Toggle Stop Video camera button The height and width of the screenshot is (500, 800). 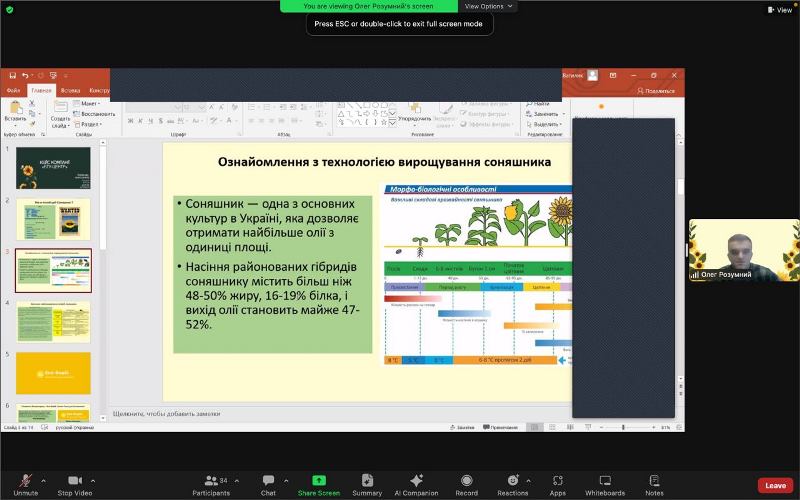74,481
